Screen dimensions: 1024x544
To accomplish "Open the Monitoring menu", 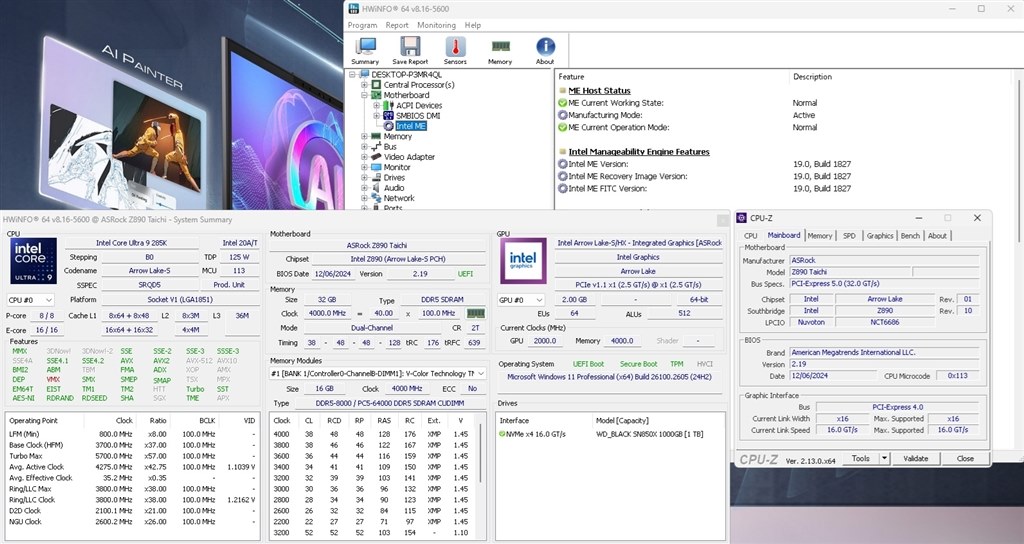I will click(x=436, y=25).
